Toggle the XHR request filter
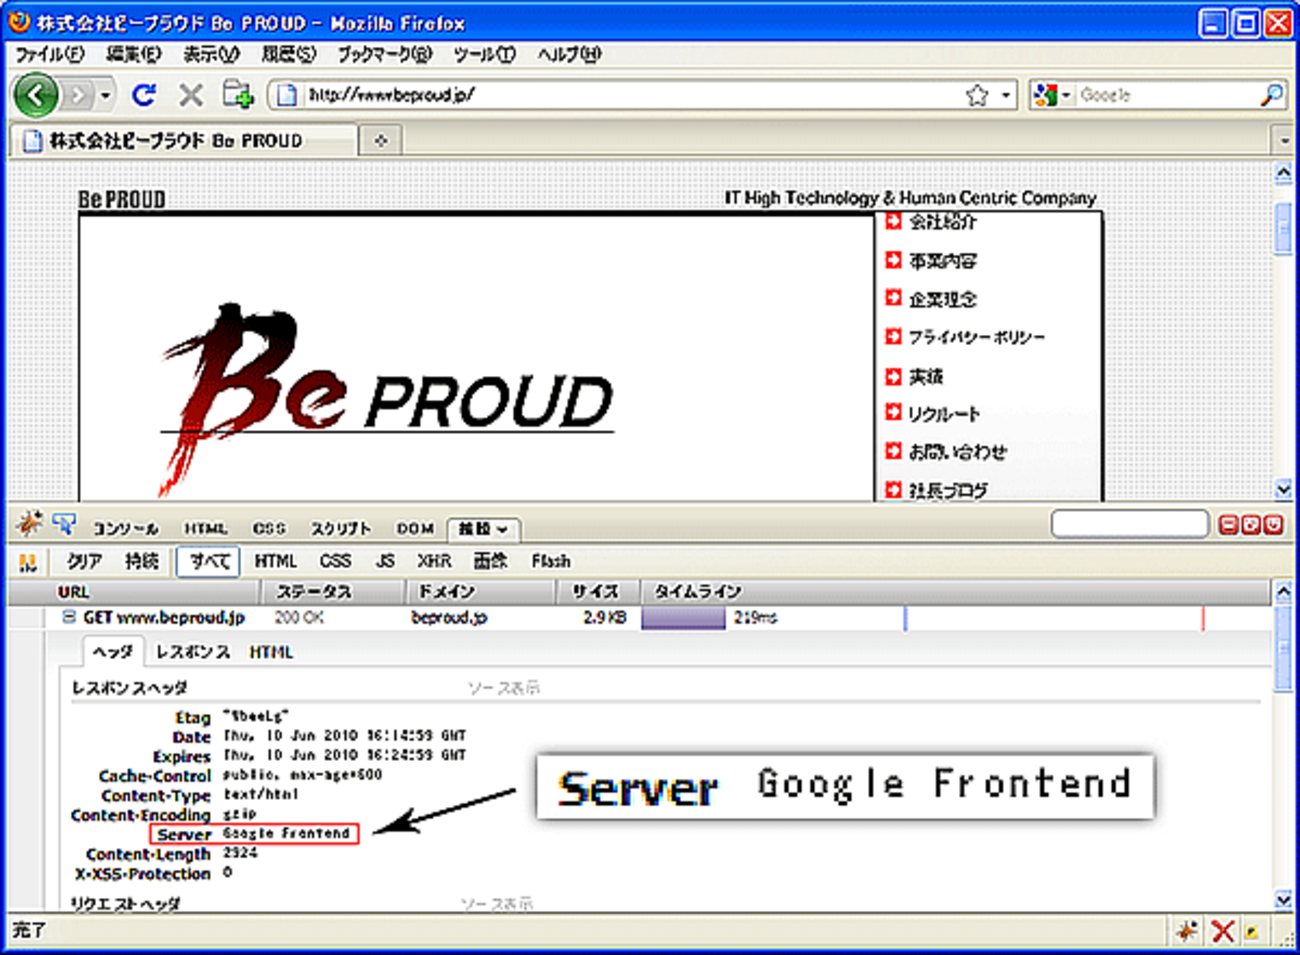 tap(433, 561)
